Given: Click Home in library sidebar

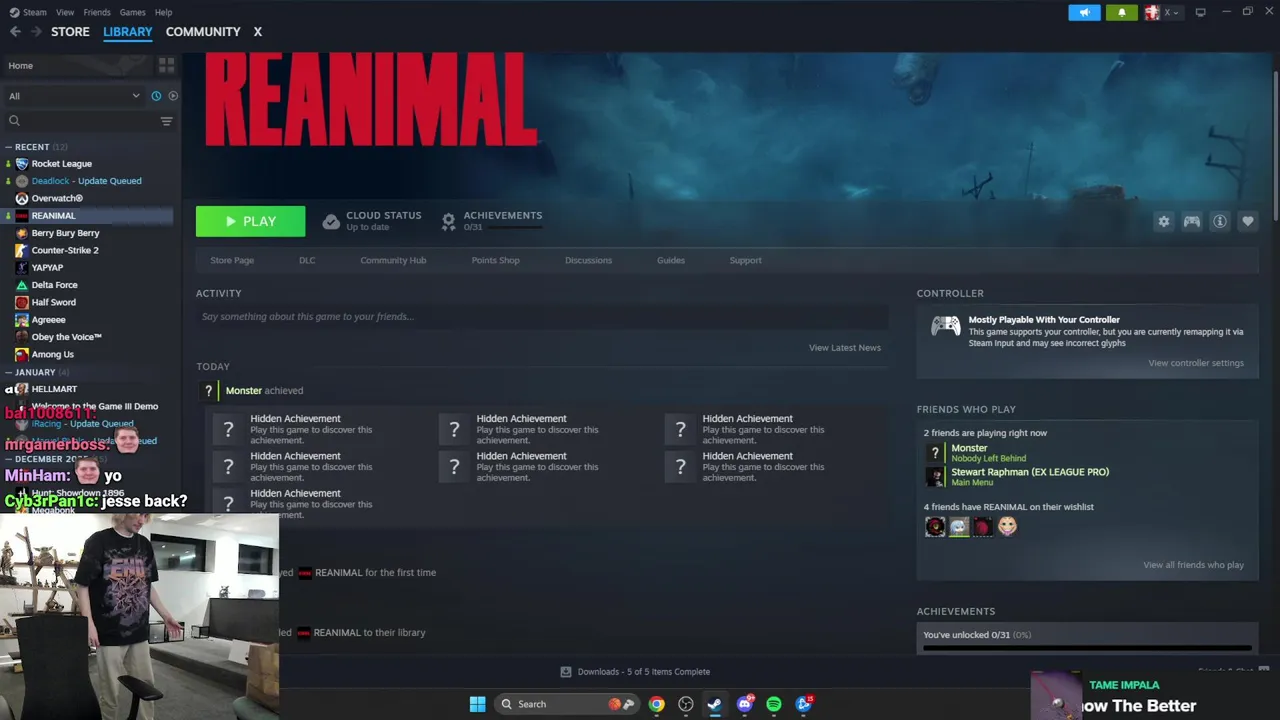Looking at the screenshot, I should 20,66.
